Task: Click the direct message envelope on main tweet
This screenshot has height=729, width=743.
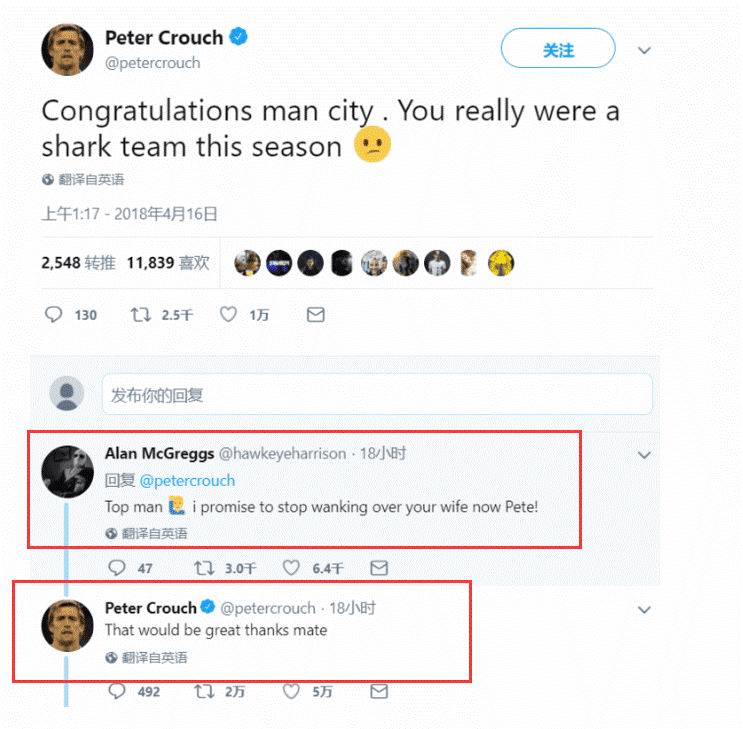Action: (315, 315)
